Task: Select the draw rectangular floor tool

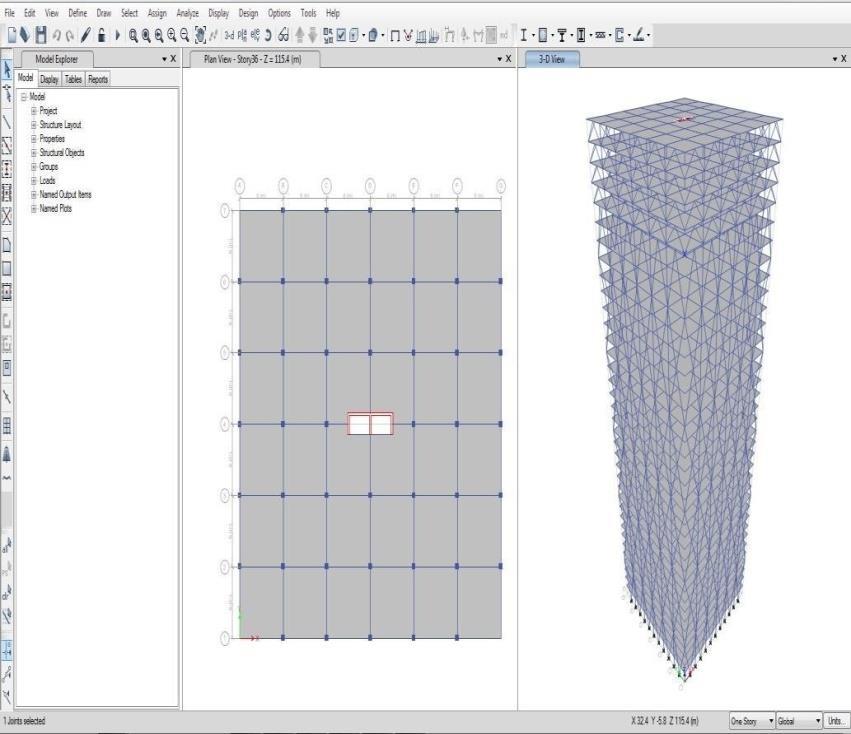Action: 7,268
